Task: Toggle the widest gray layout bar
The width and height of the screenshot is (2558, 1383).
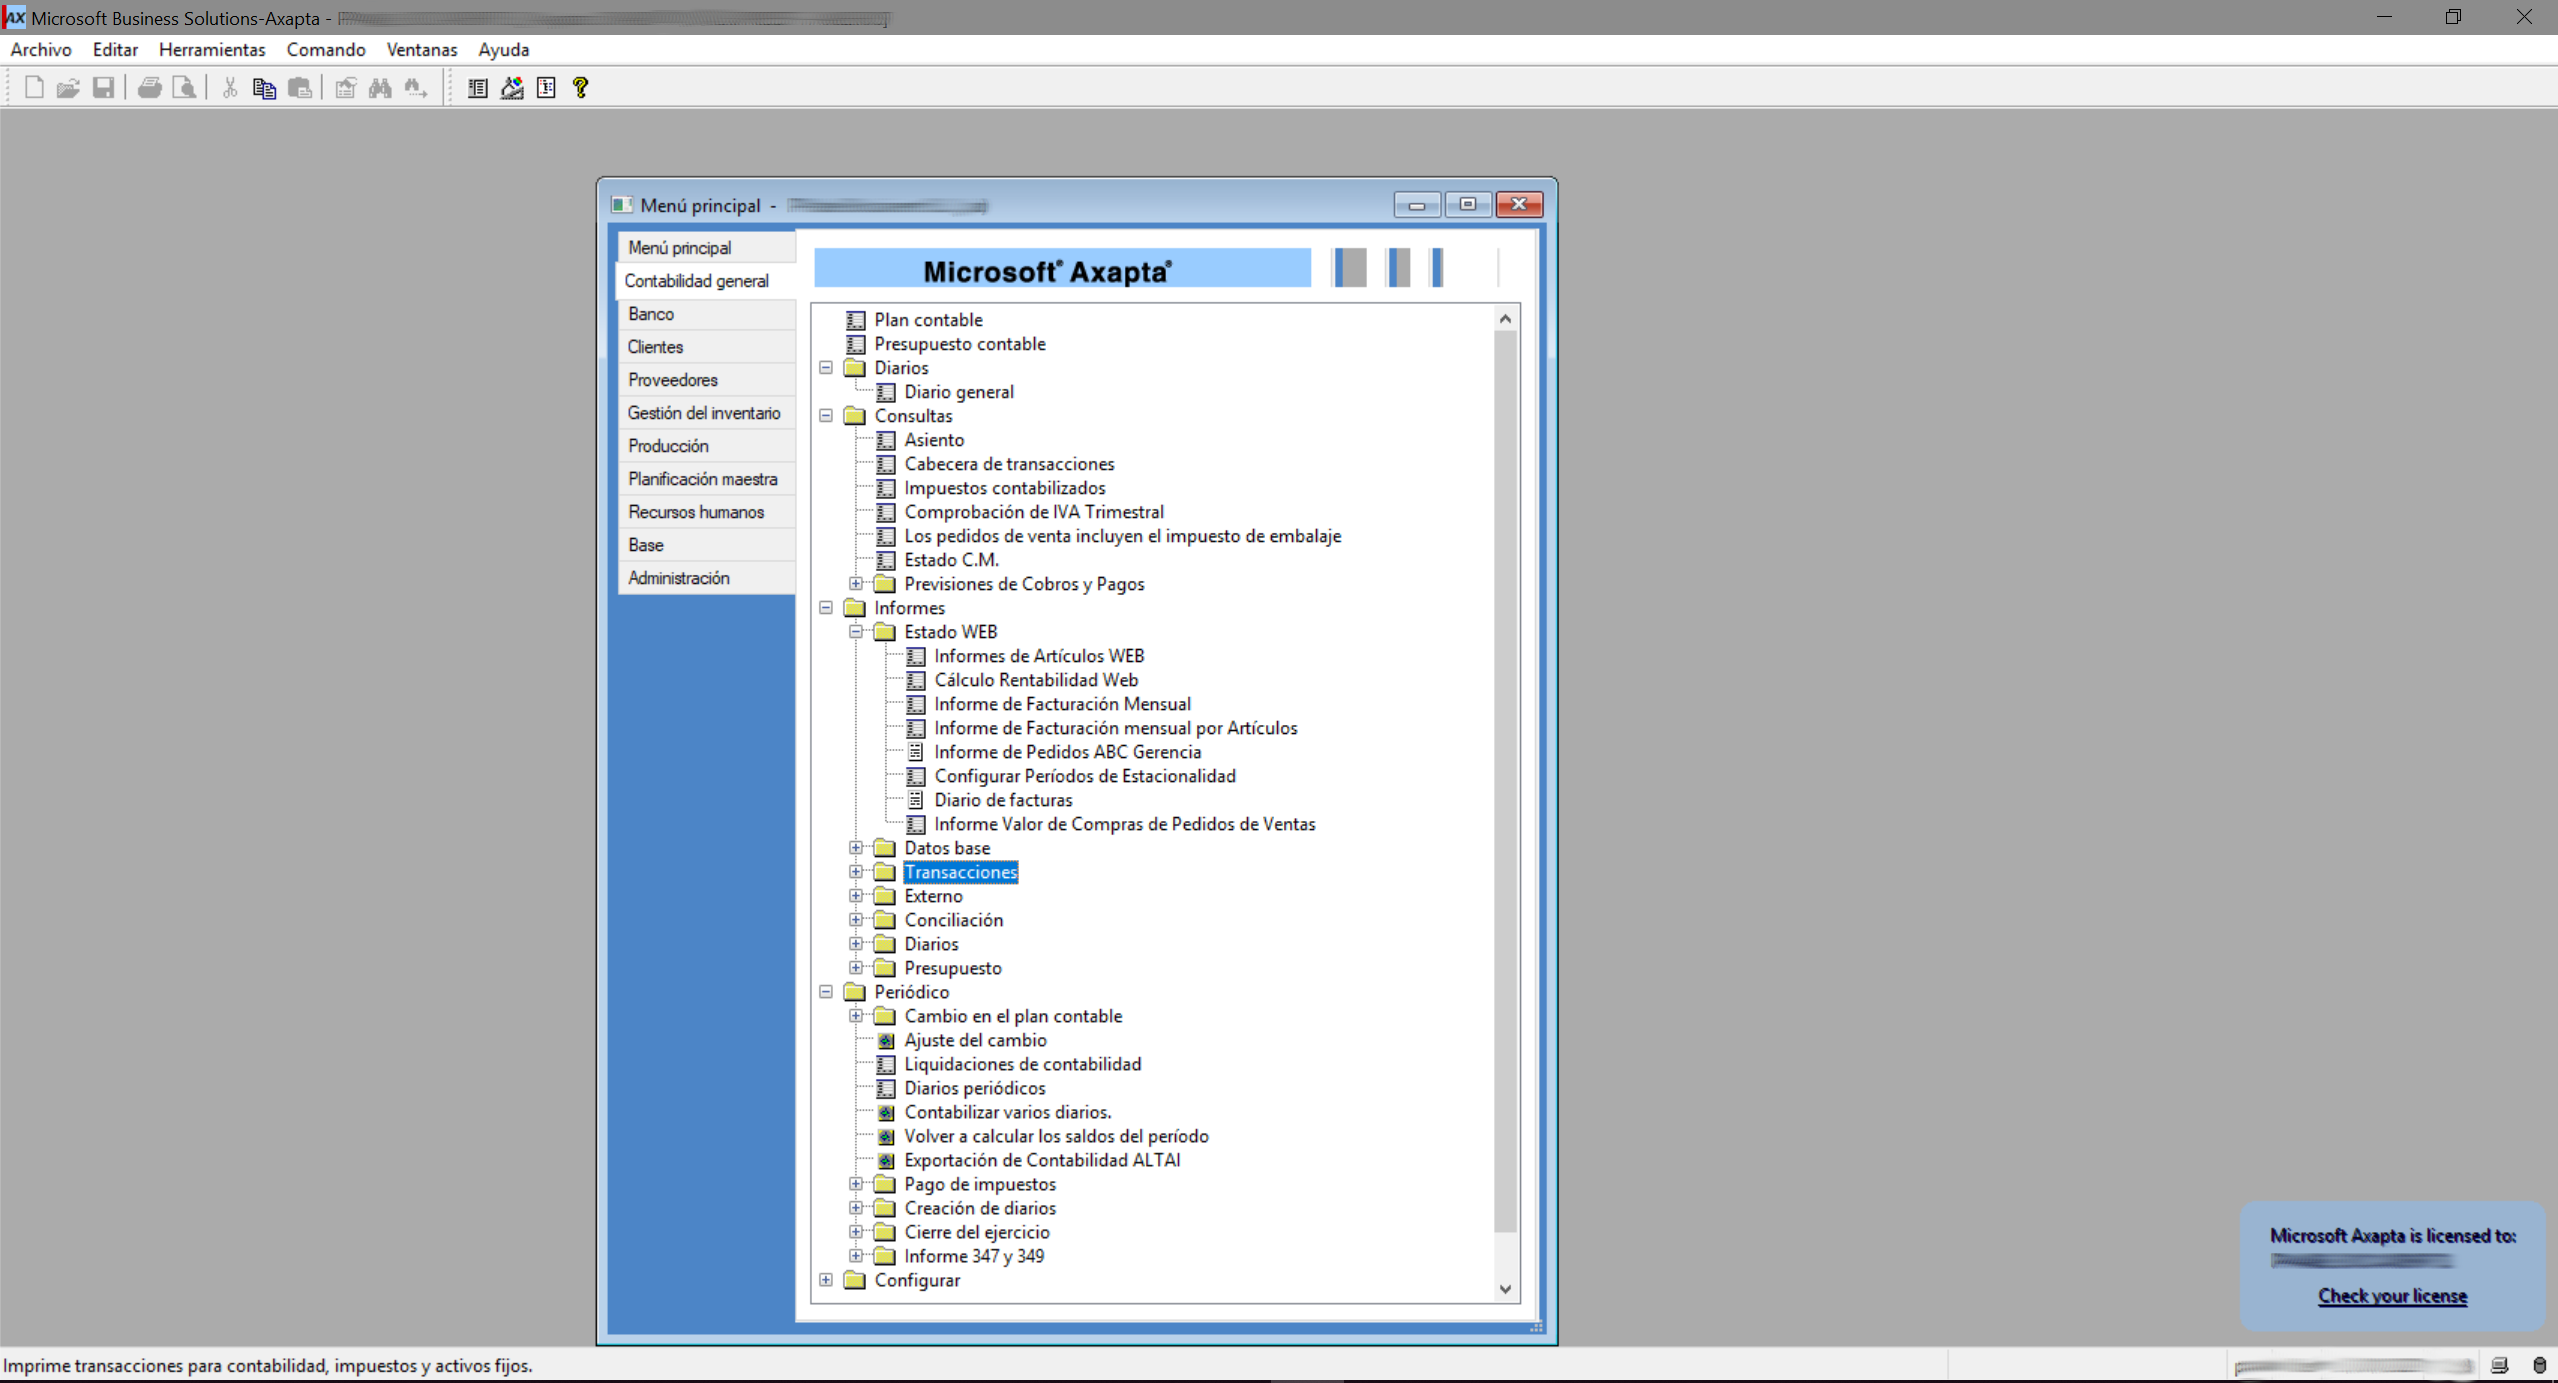Action: coord(1350,268)
